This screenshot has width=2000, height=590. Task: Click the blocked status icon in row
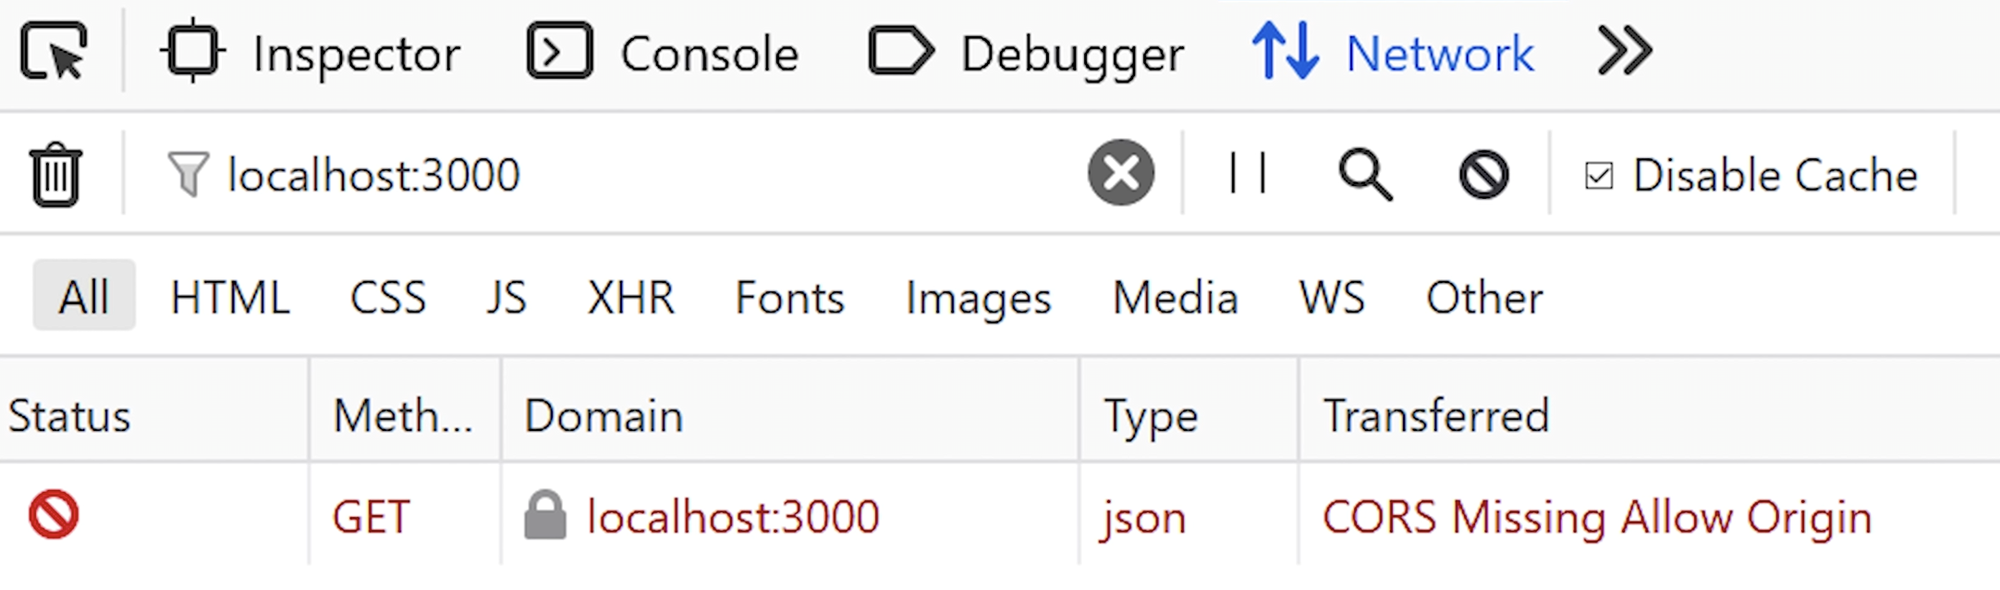54,515
